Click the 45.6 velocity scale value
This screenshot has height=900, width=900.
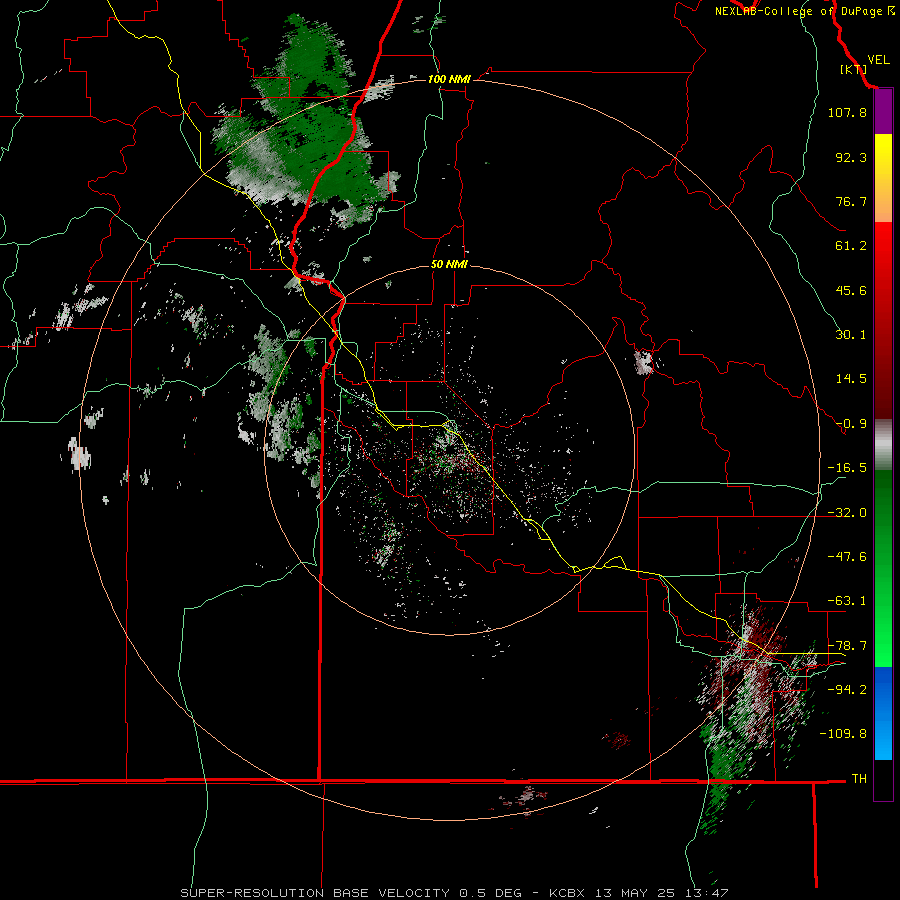(851, 290)
